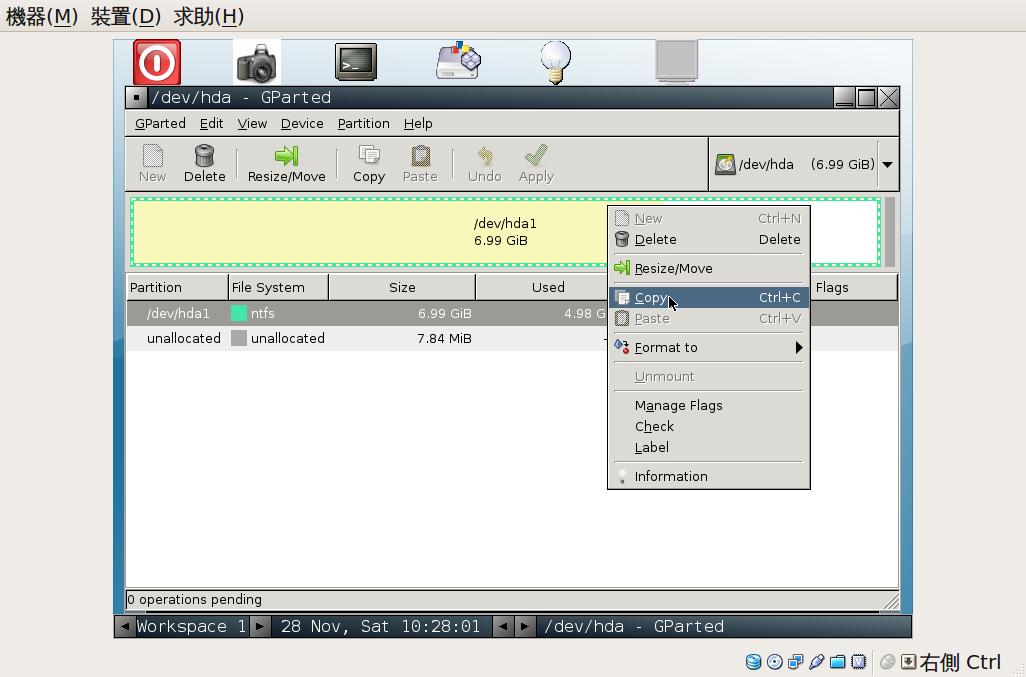This screenshot has height=677, width=1026.
Task: Open the Partition menu
Action: coord(364,124)
